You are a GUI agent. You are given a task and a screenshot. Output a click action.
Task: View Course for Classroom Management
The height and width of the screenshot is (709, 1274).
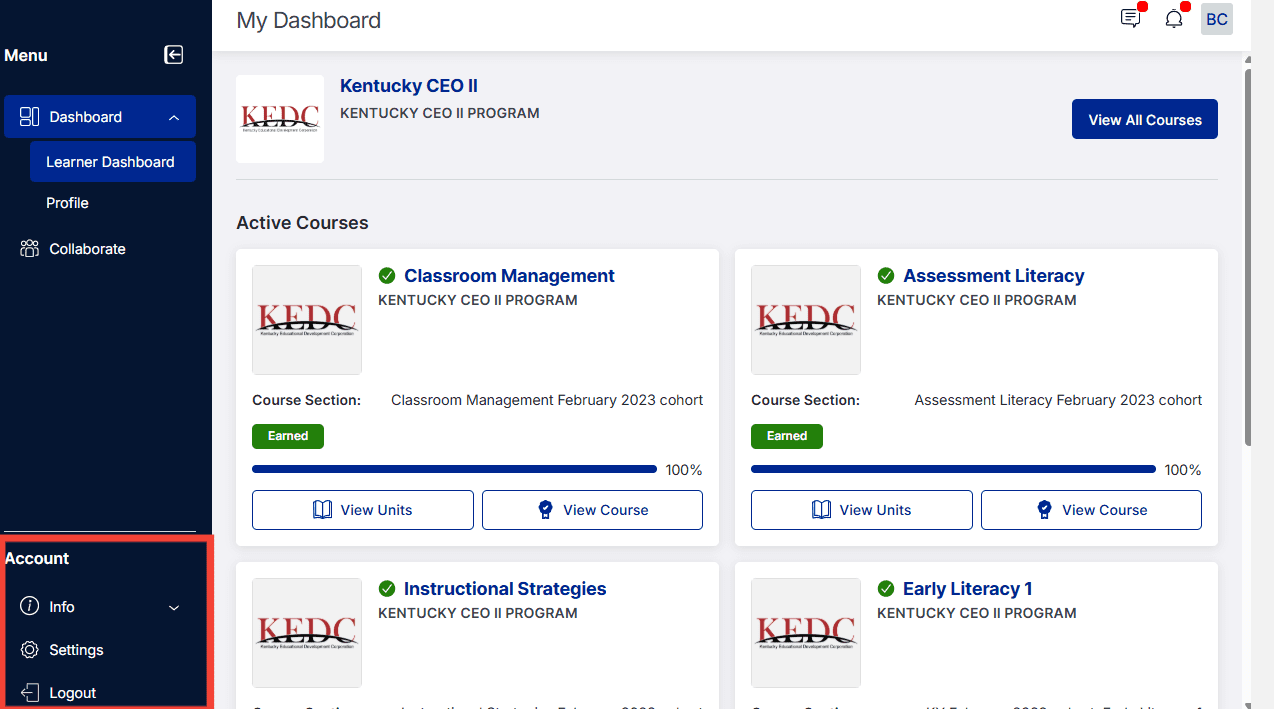click(x=592, y=510)
